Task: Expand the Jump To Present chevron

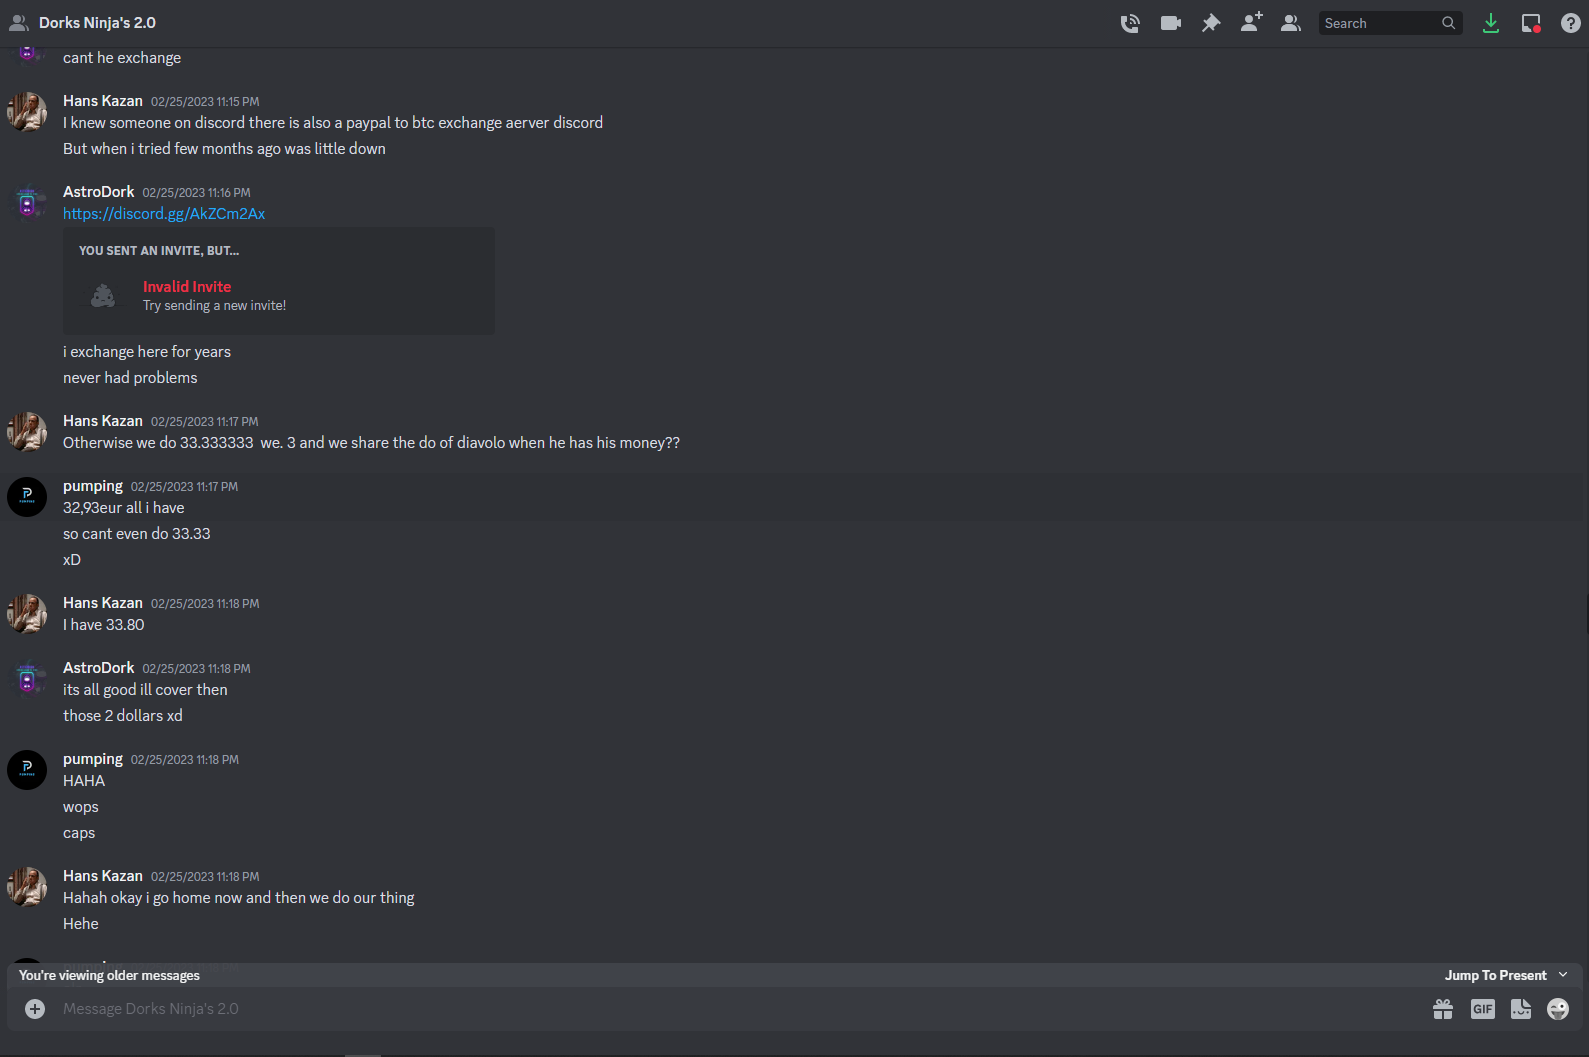Action: click(1563, 975)
